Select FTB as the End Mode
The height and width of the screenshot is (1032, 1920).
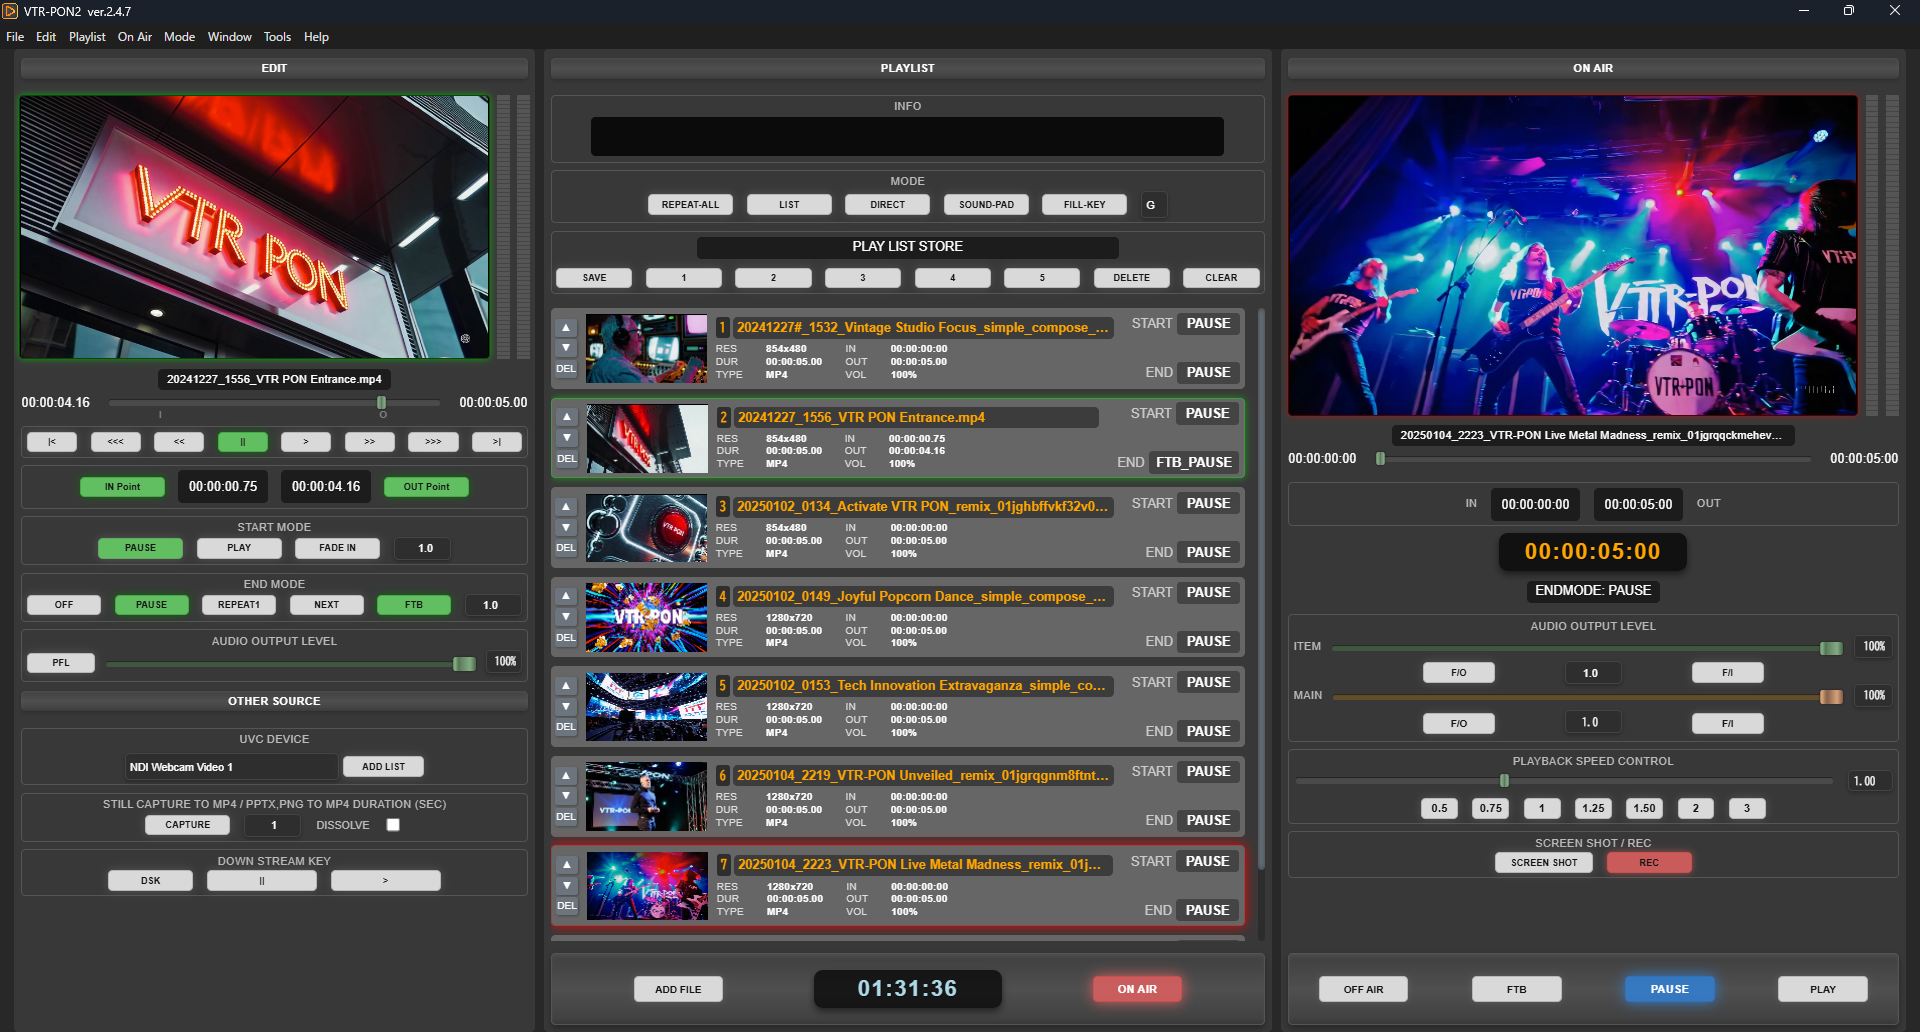413,605
